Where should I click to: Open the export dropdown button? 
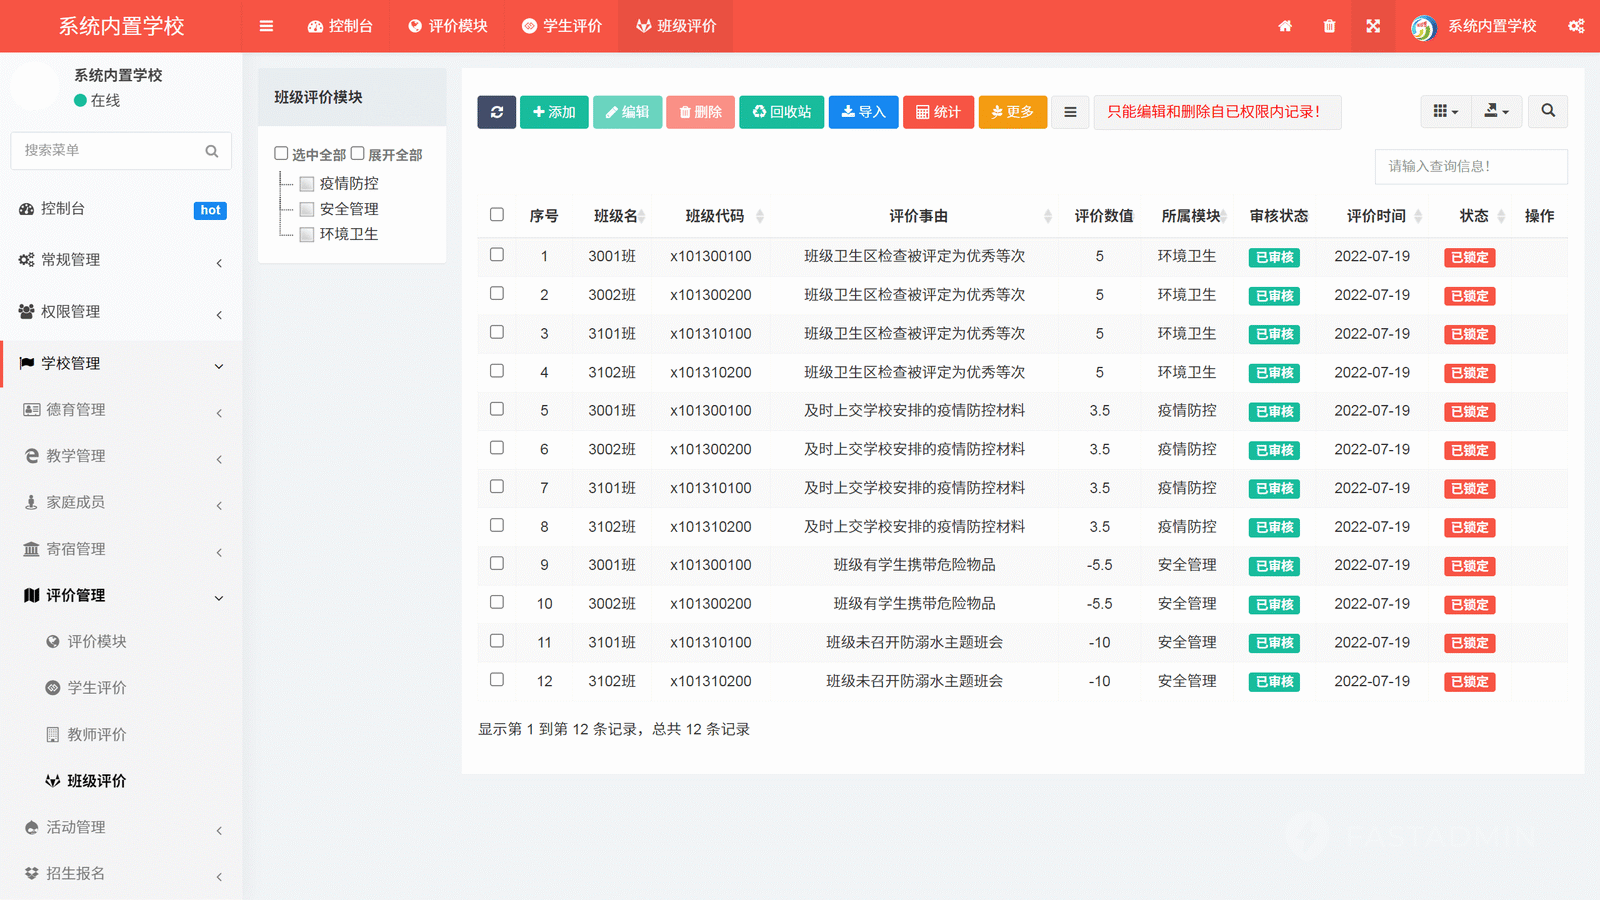click(x=1496, y=111)
